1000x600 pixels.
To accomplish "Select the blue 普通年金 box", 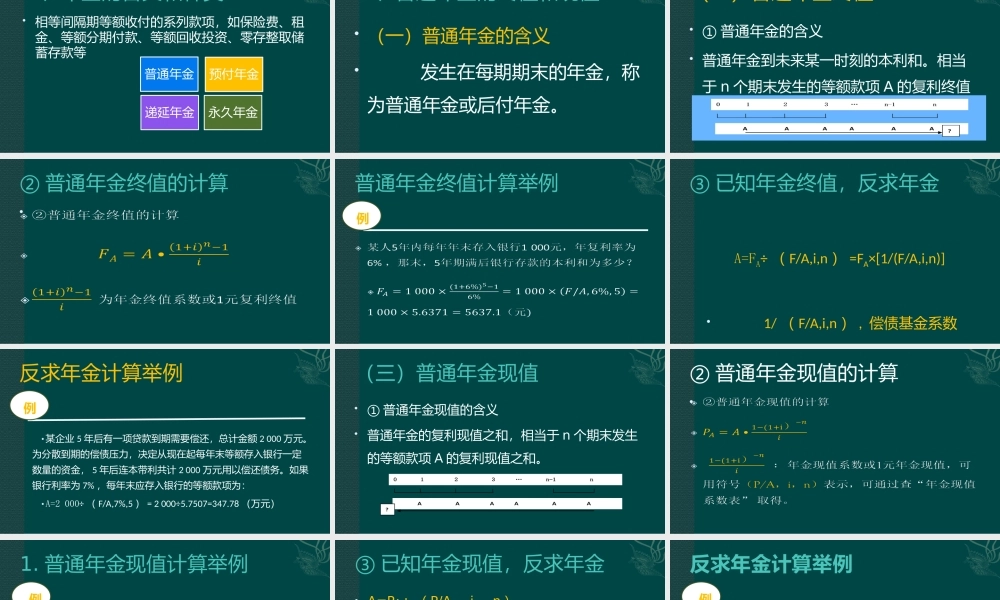I will pos(168,74).
